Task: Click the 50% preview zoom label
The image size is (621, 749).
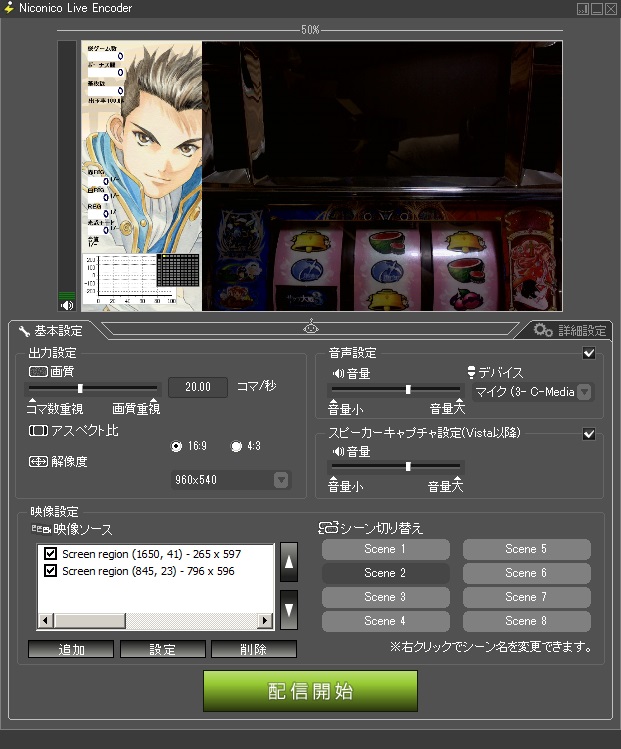Action: 310,30
